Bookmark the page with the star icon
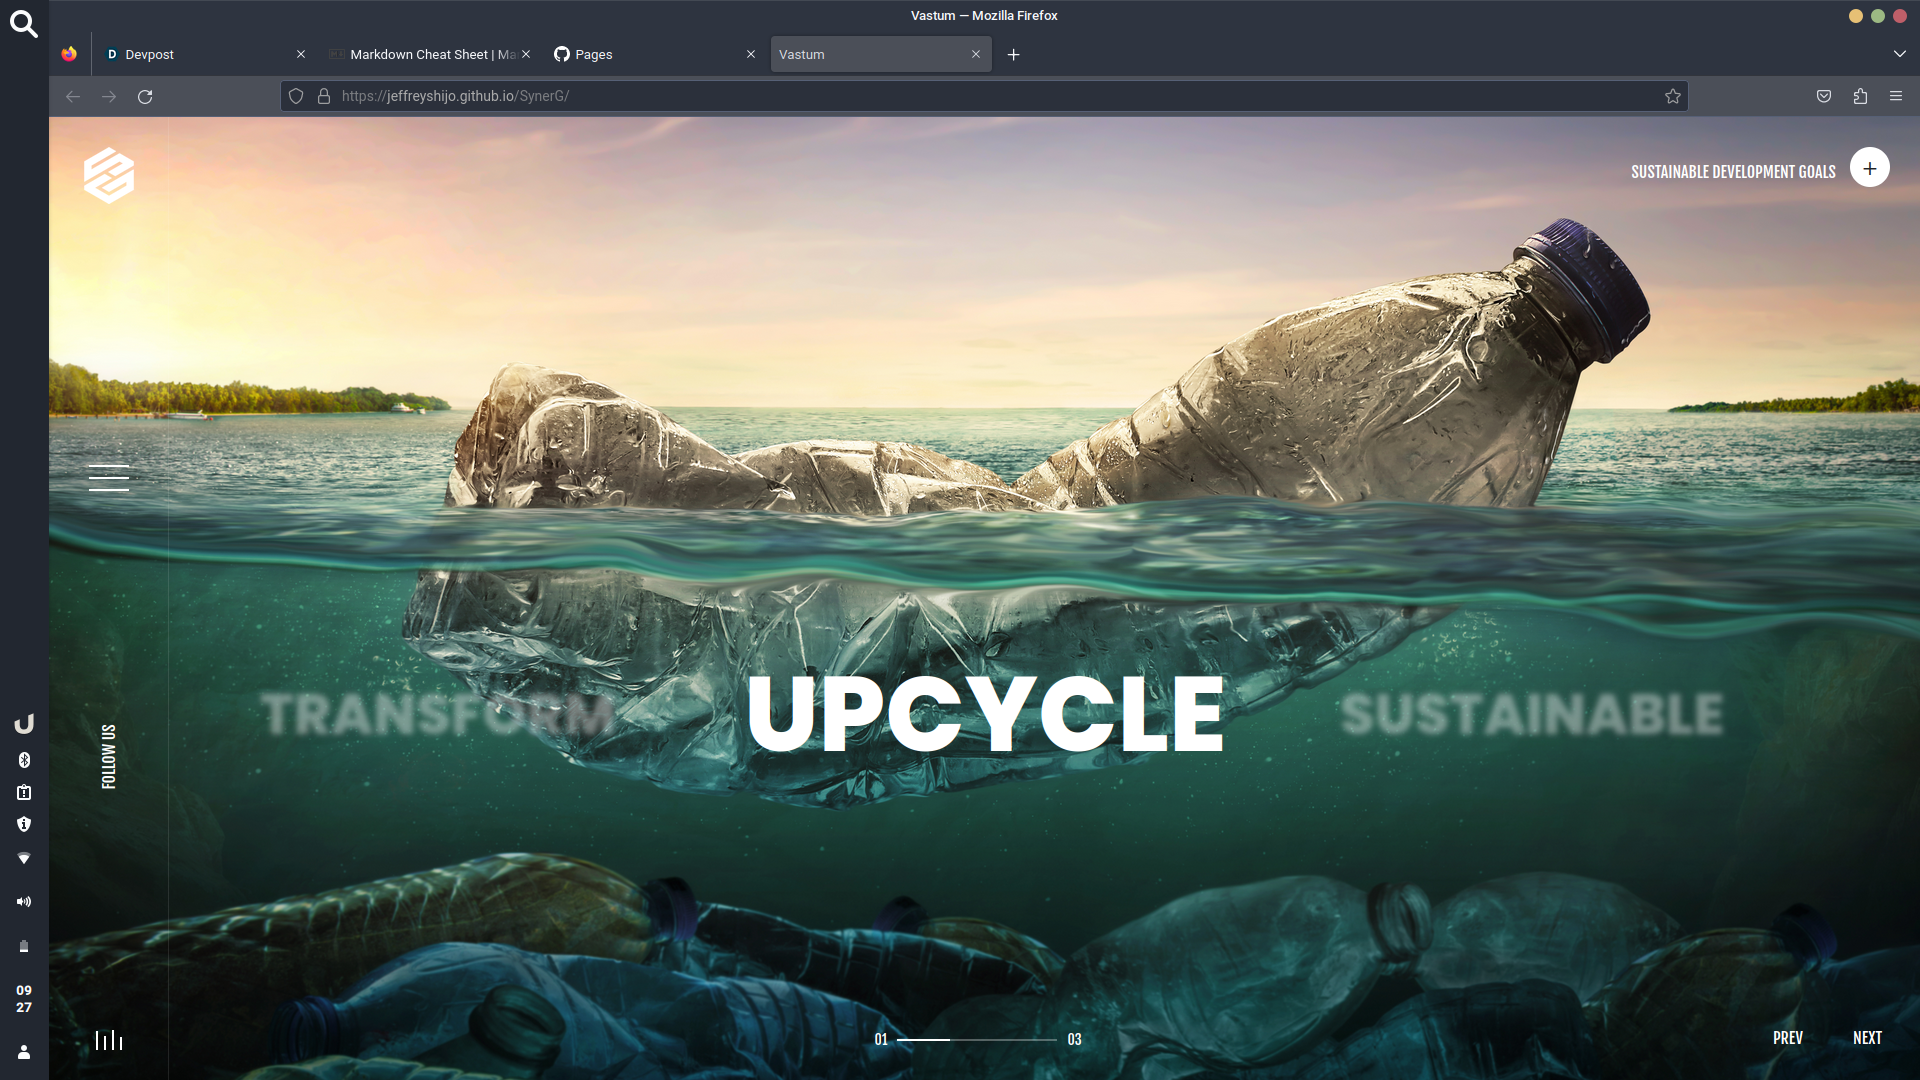This screenshot has width=1920, height=1080. (1672, 96)
